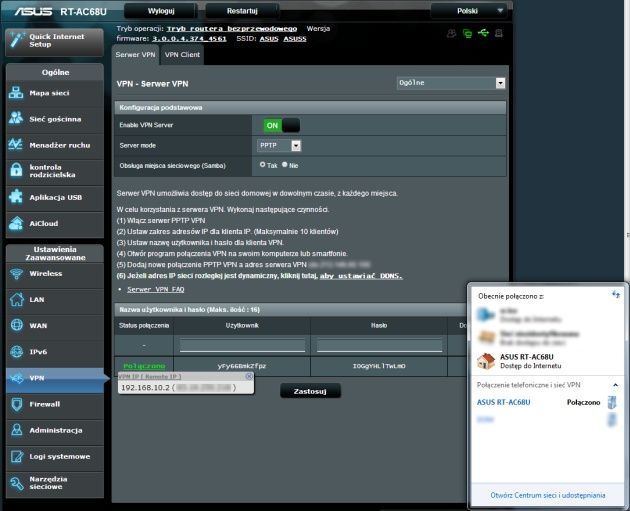The image size is (630, 511).
Task: Click the Wyloguj button
Action: (x=161, y=11)
